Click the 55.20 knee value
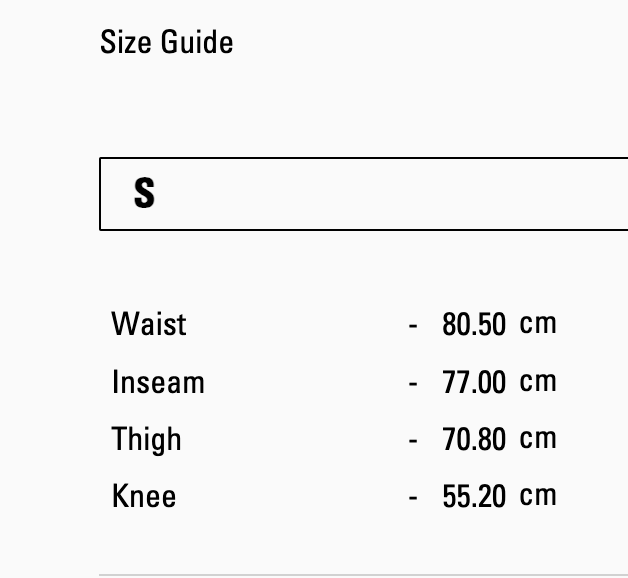The image size is (628, 578). [474, 496]
